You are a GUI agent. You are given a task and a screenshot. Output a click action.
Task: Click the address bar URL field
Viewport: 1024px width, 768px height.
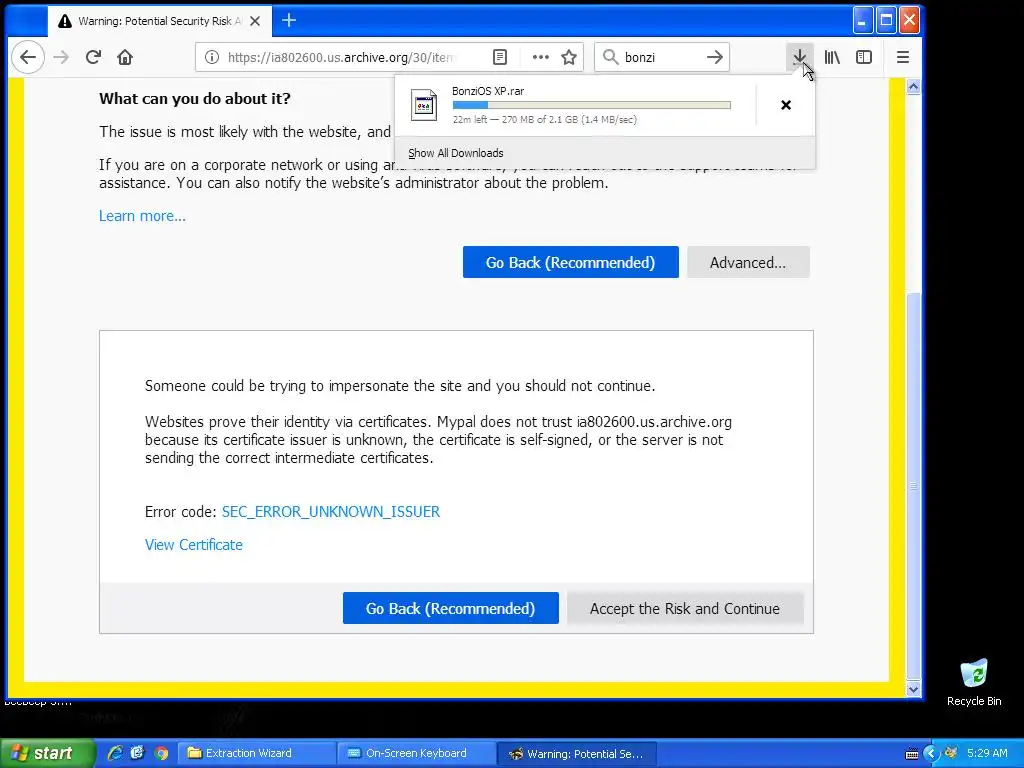(340, 57)
